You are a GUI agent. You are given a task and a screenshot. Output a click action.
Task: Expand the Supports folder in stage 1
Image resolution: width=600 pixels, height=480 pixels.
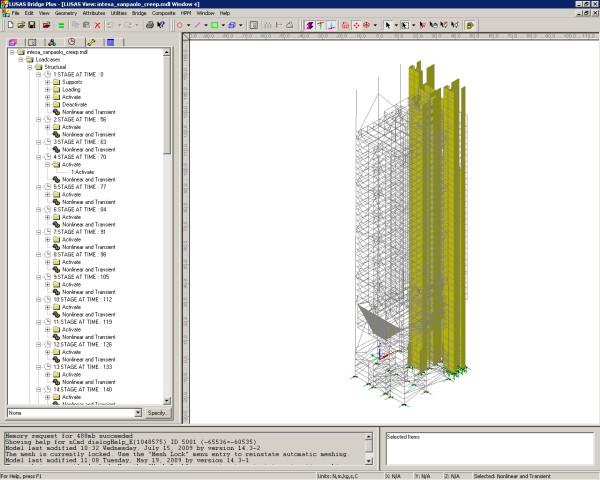point(46,81)
